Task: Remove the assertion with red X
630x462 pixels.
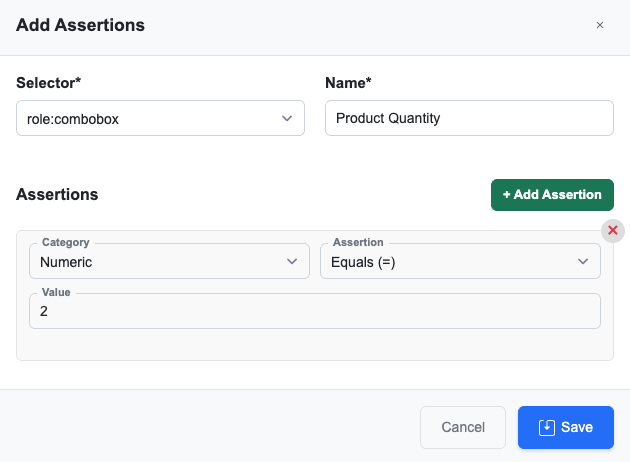Action: 613,231
